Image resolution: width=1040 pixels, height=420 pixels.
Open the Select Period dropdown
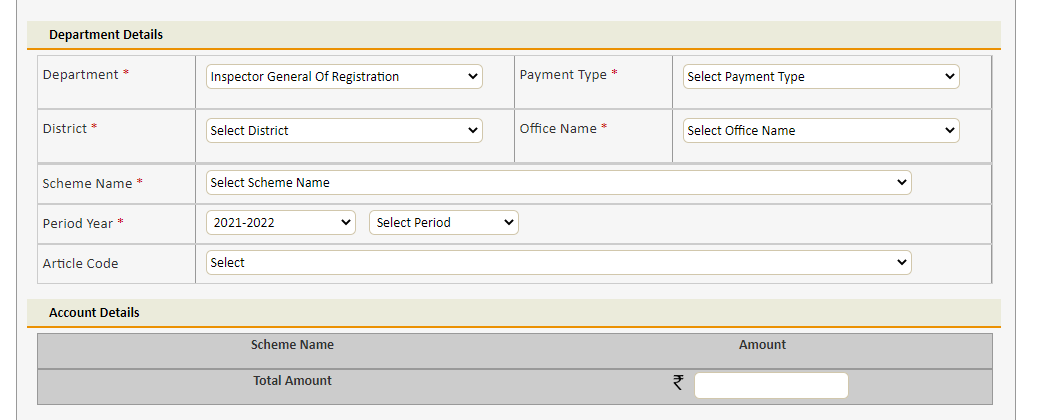click(444, 223)
